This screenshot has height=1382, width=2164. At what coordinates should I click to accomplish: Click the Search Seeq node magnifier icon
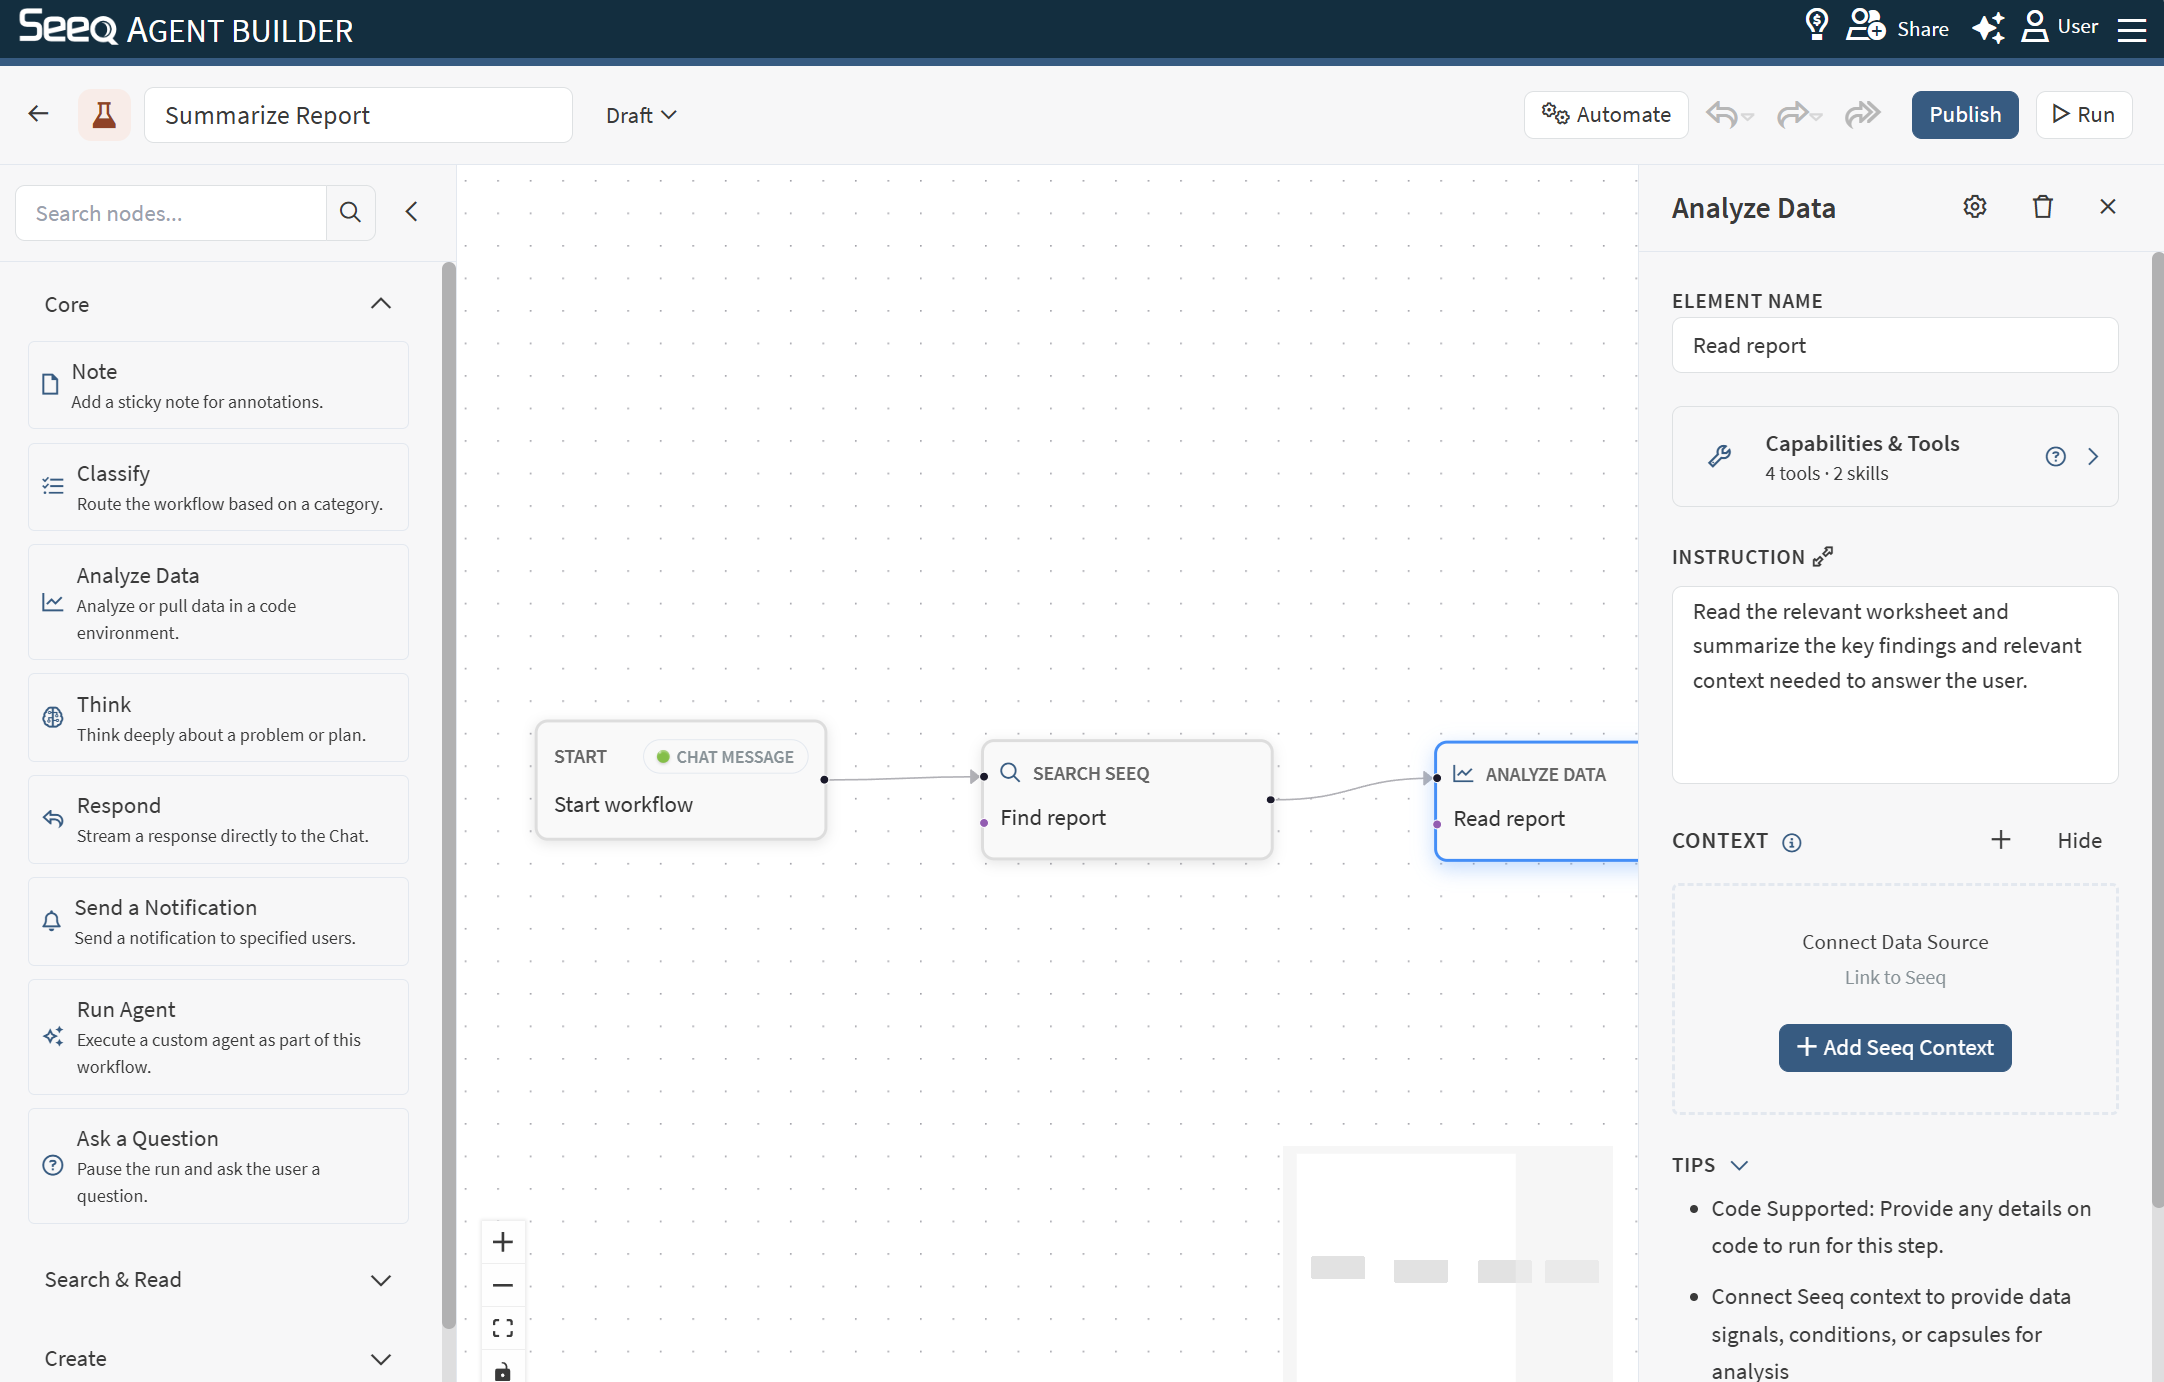point(1010,773)
